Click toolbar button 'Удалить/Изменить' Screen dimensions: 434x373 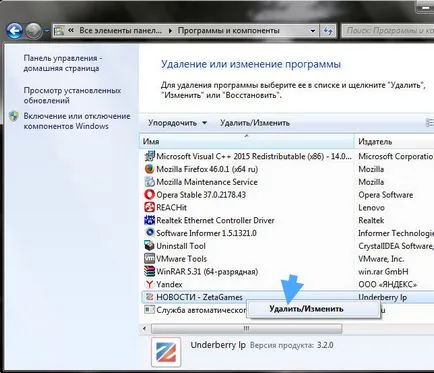click(255, 123)
